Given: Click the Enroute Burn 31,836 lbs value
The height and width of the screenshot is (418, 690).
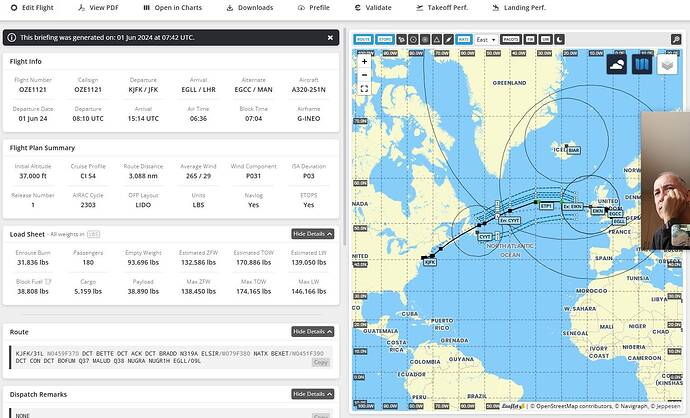Looking at the screenshot, I should click(33, 263).
